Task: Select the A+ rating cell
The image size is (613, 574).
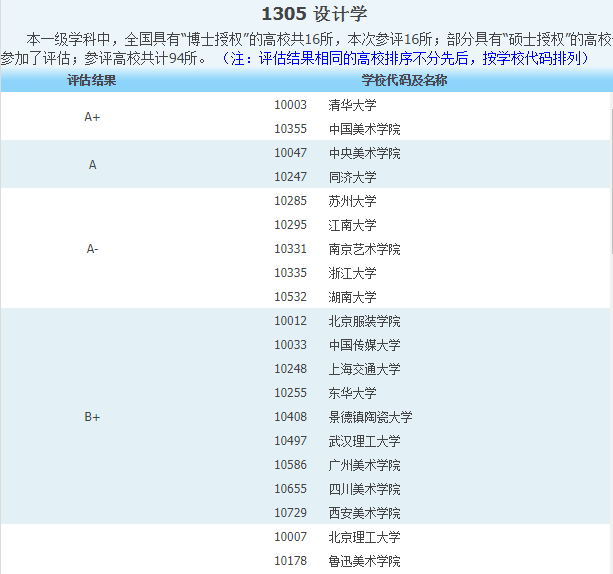Action: [x=92, y=117]
